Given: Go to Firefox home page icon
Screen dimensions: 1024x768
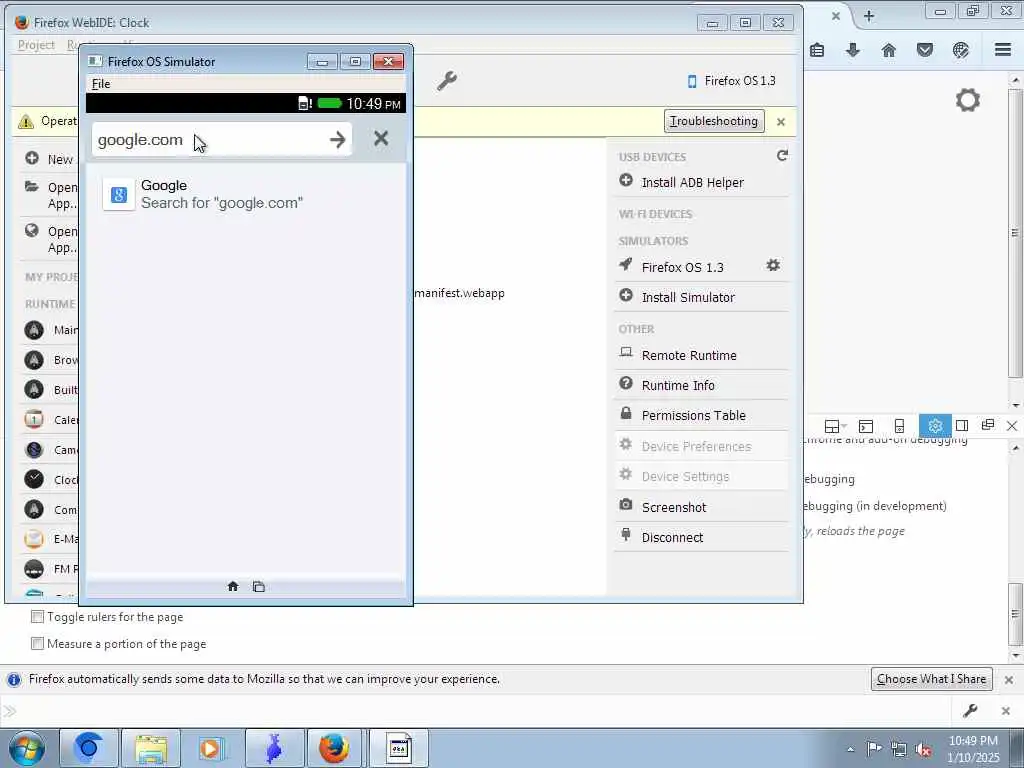Looking at the screenshot, I should pos(889,50).
